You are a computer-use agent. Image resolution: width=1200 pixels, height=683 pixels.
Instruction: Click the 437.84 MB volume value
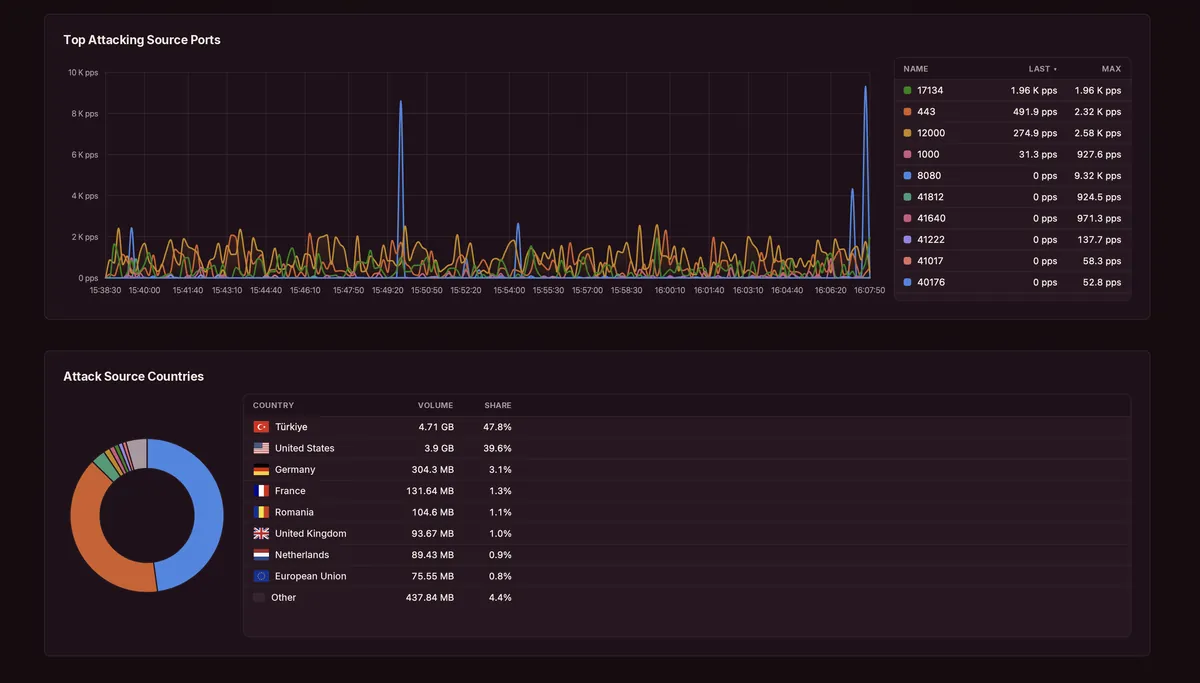pos(431,597)
